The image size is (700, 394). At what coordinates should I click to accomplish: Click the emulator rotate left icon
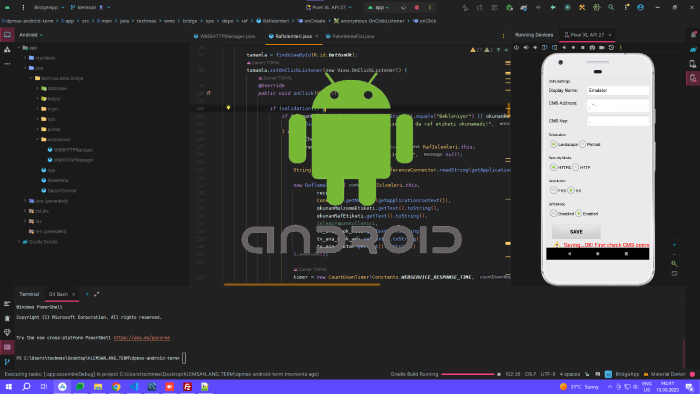coord(545,47)
